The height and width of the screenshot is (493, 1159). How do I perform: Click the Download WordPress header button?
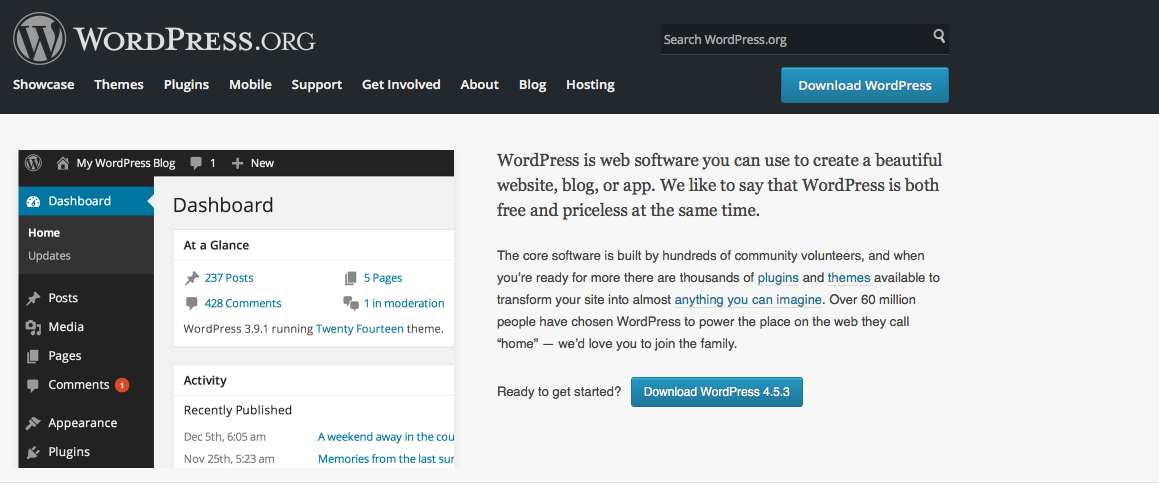tap(865, 85)
